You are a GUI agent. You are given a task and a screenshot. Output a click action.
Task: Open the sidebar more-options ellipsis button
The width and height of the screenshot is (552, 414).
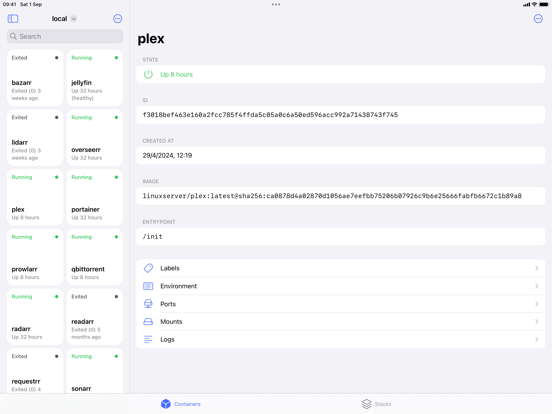(x=118, y=19)
